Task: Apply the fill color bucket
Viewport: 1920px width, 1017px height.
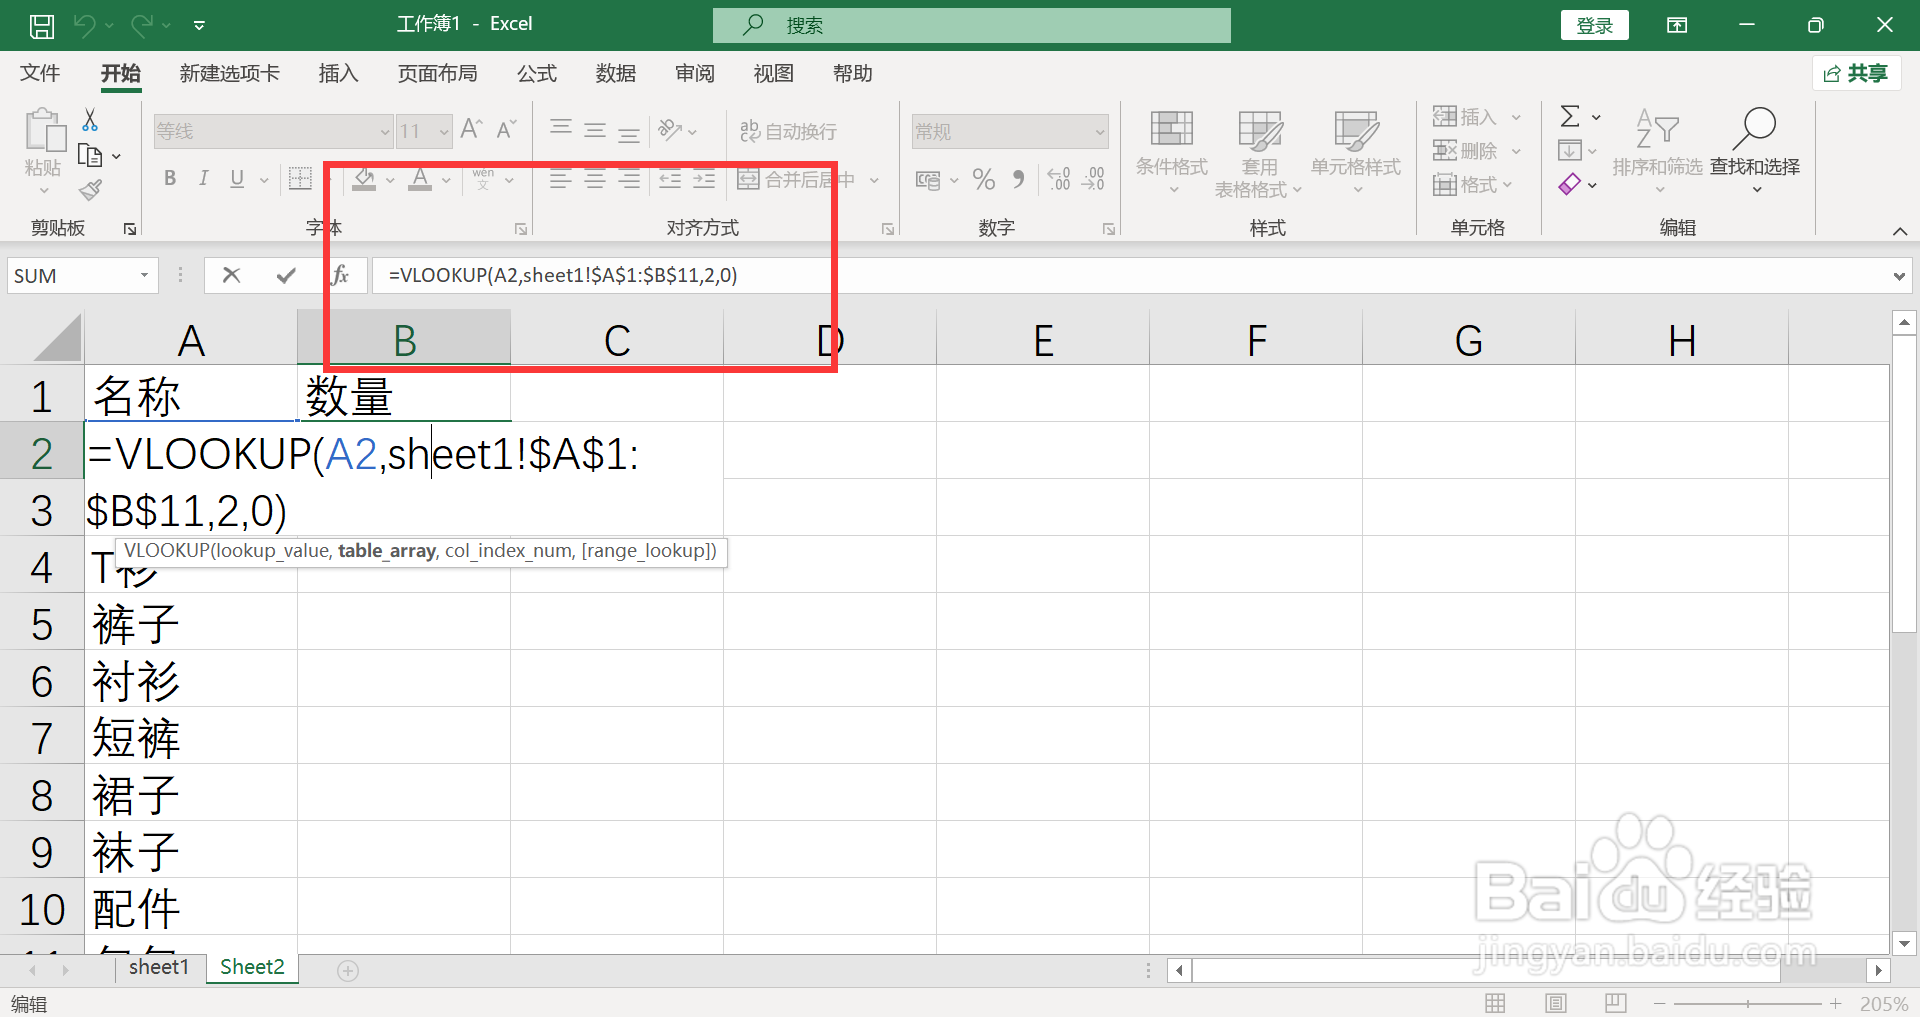Action: pyautogui.click(x=364, y=179)
